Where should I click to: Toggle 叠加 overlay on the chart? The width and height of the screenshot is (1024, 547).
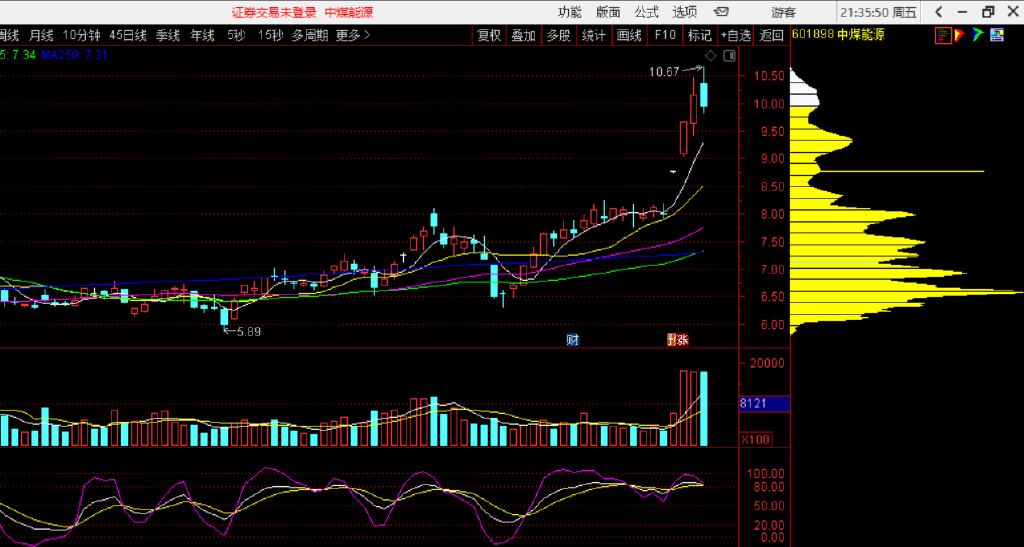[523, 35]
